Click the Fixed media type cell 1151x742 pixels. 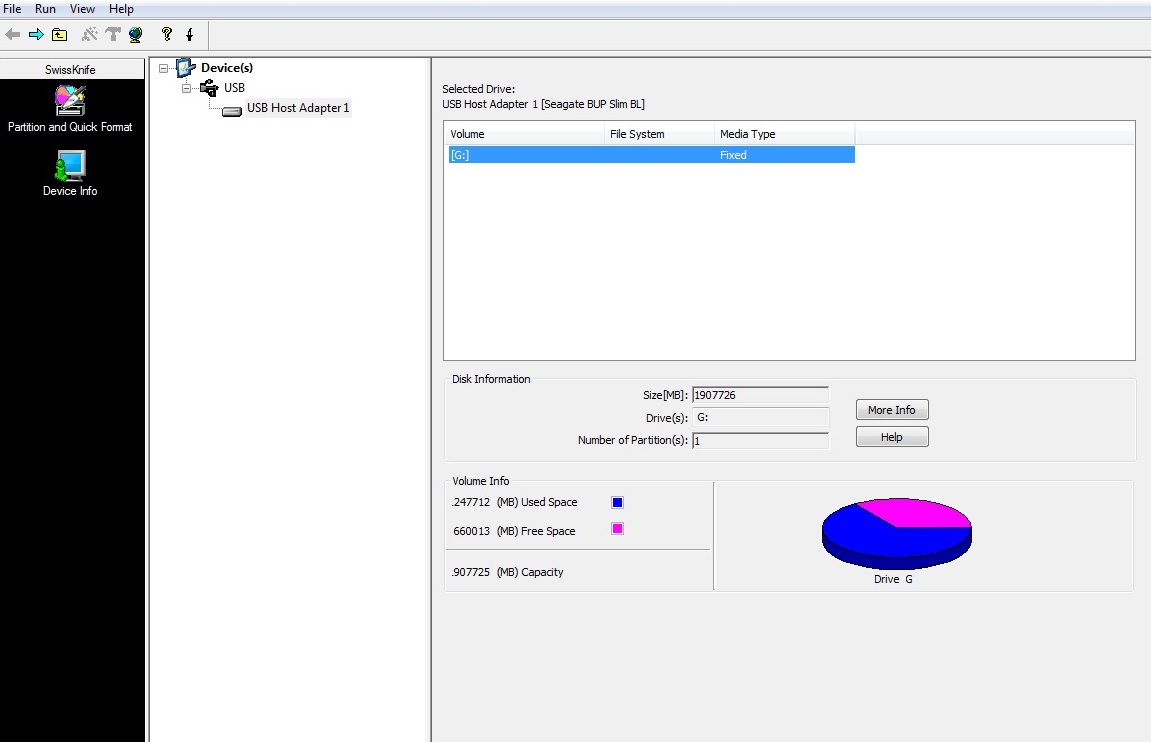pos(733,155)
